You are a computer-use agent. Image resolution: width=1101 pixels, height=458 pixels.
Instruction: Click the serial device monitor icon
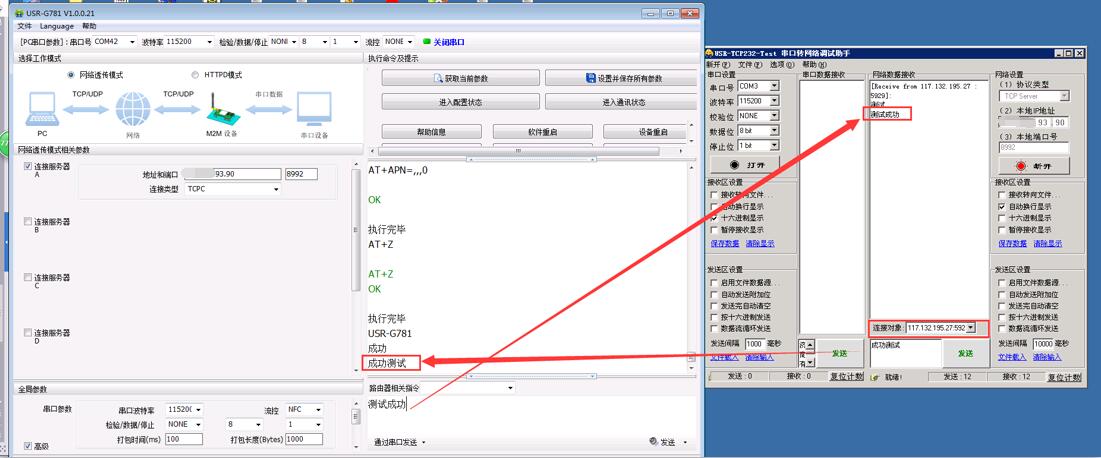(314, 110)
